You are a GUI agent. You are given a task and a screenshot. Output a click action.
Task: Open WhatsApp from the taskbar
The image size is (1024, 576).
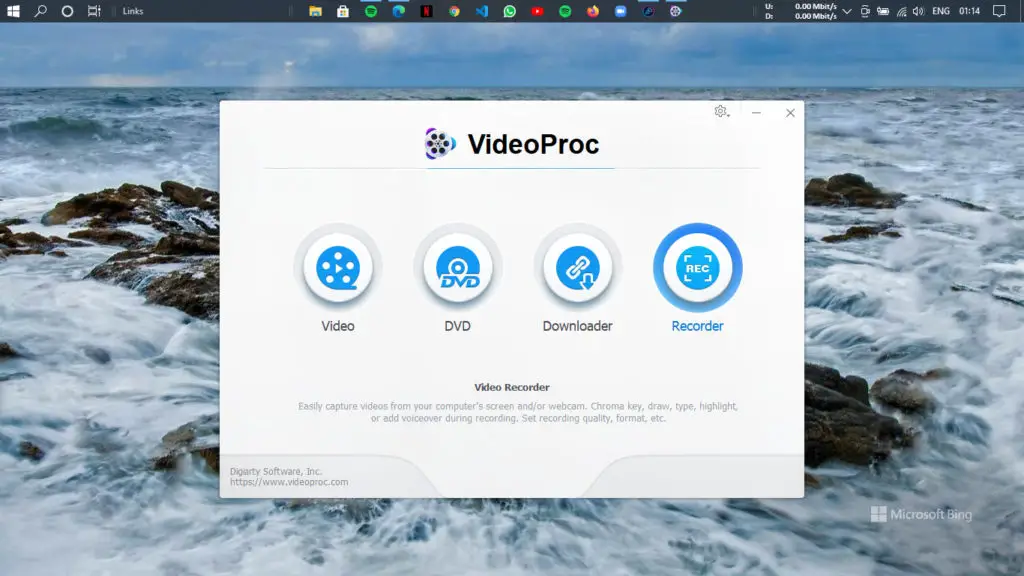click(x=509, y=11)
